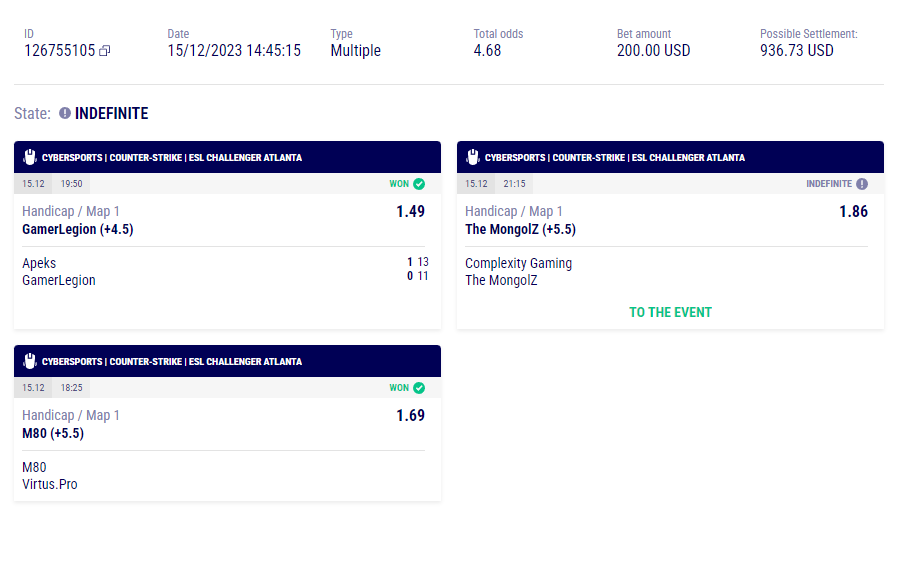Click the Virtus.Pro team name
The image size is (903, 585).
point(50,484)
